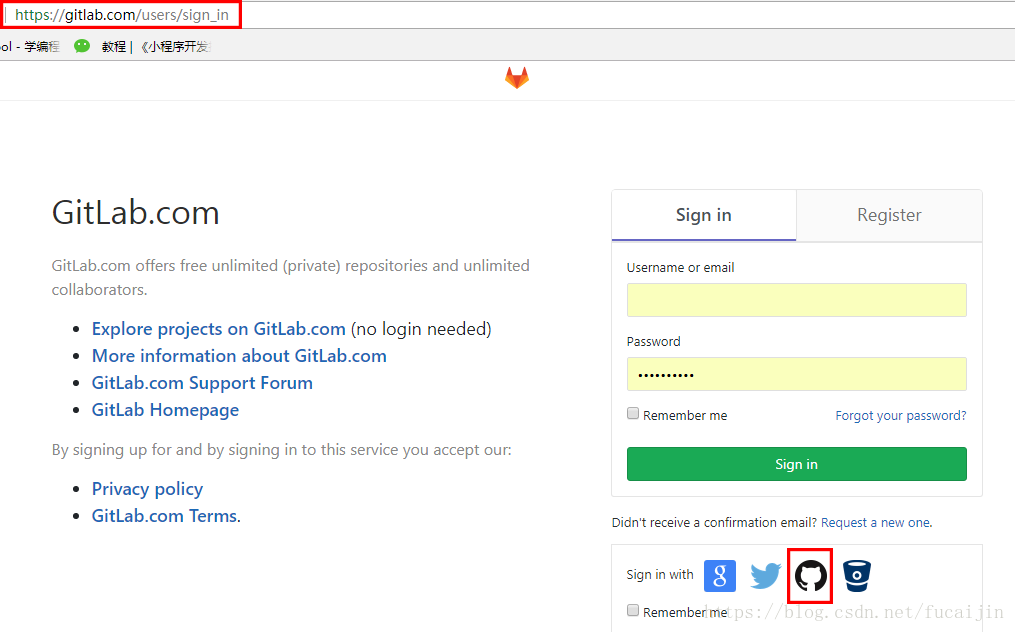This screenshot has height=632, width=1015.
Task: Switch to the Register tab
Action: (x=889, y=215)
